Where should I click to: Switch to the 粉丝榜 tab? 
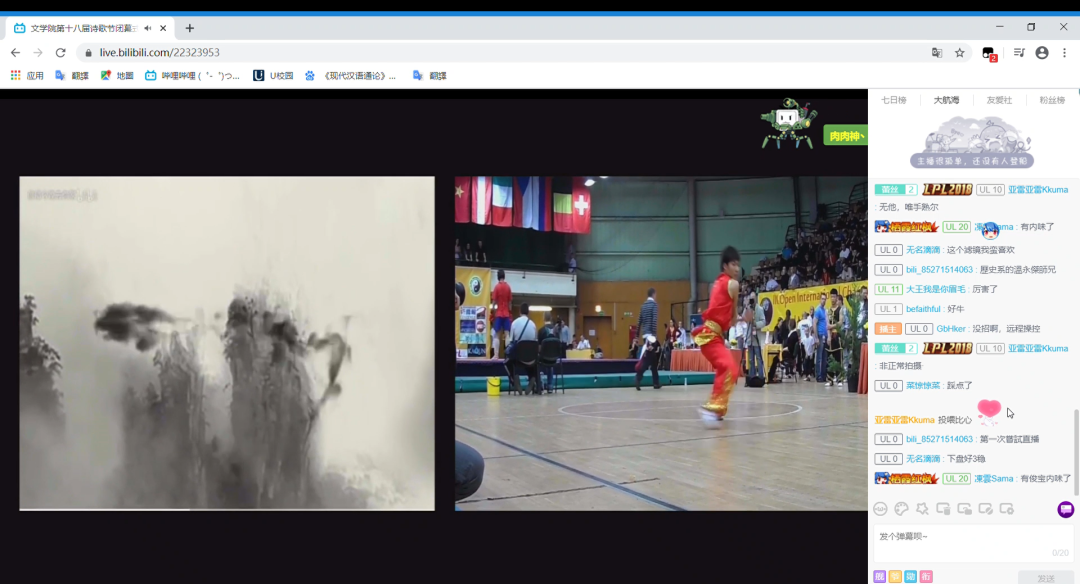point(1052,100)
